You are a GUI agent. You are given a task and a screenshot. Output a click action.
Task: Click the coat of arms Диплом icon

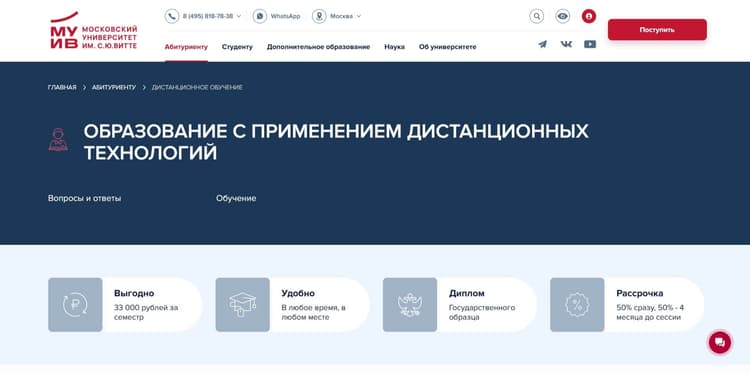410,305
